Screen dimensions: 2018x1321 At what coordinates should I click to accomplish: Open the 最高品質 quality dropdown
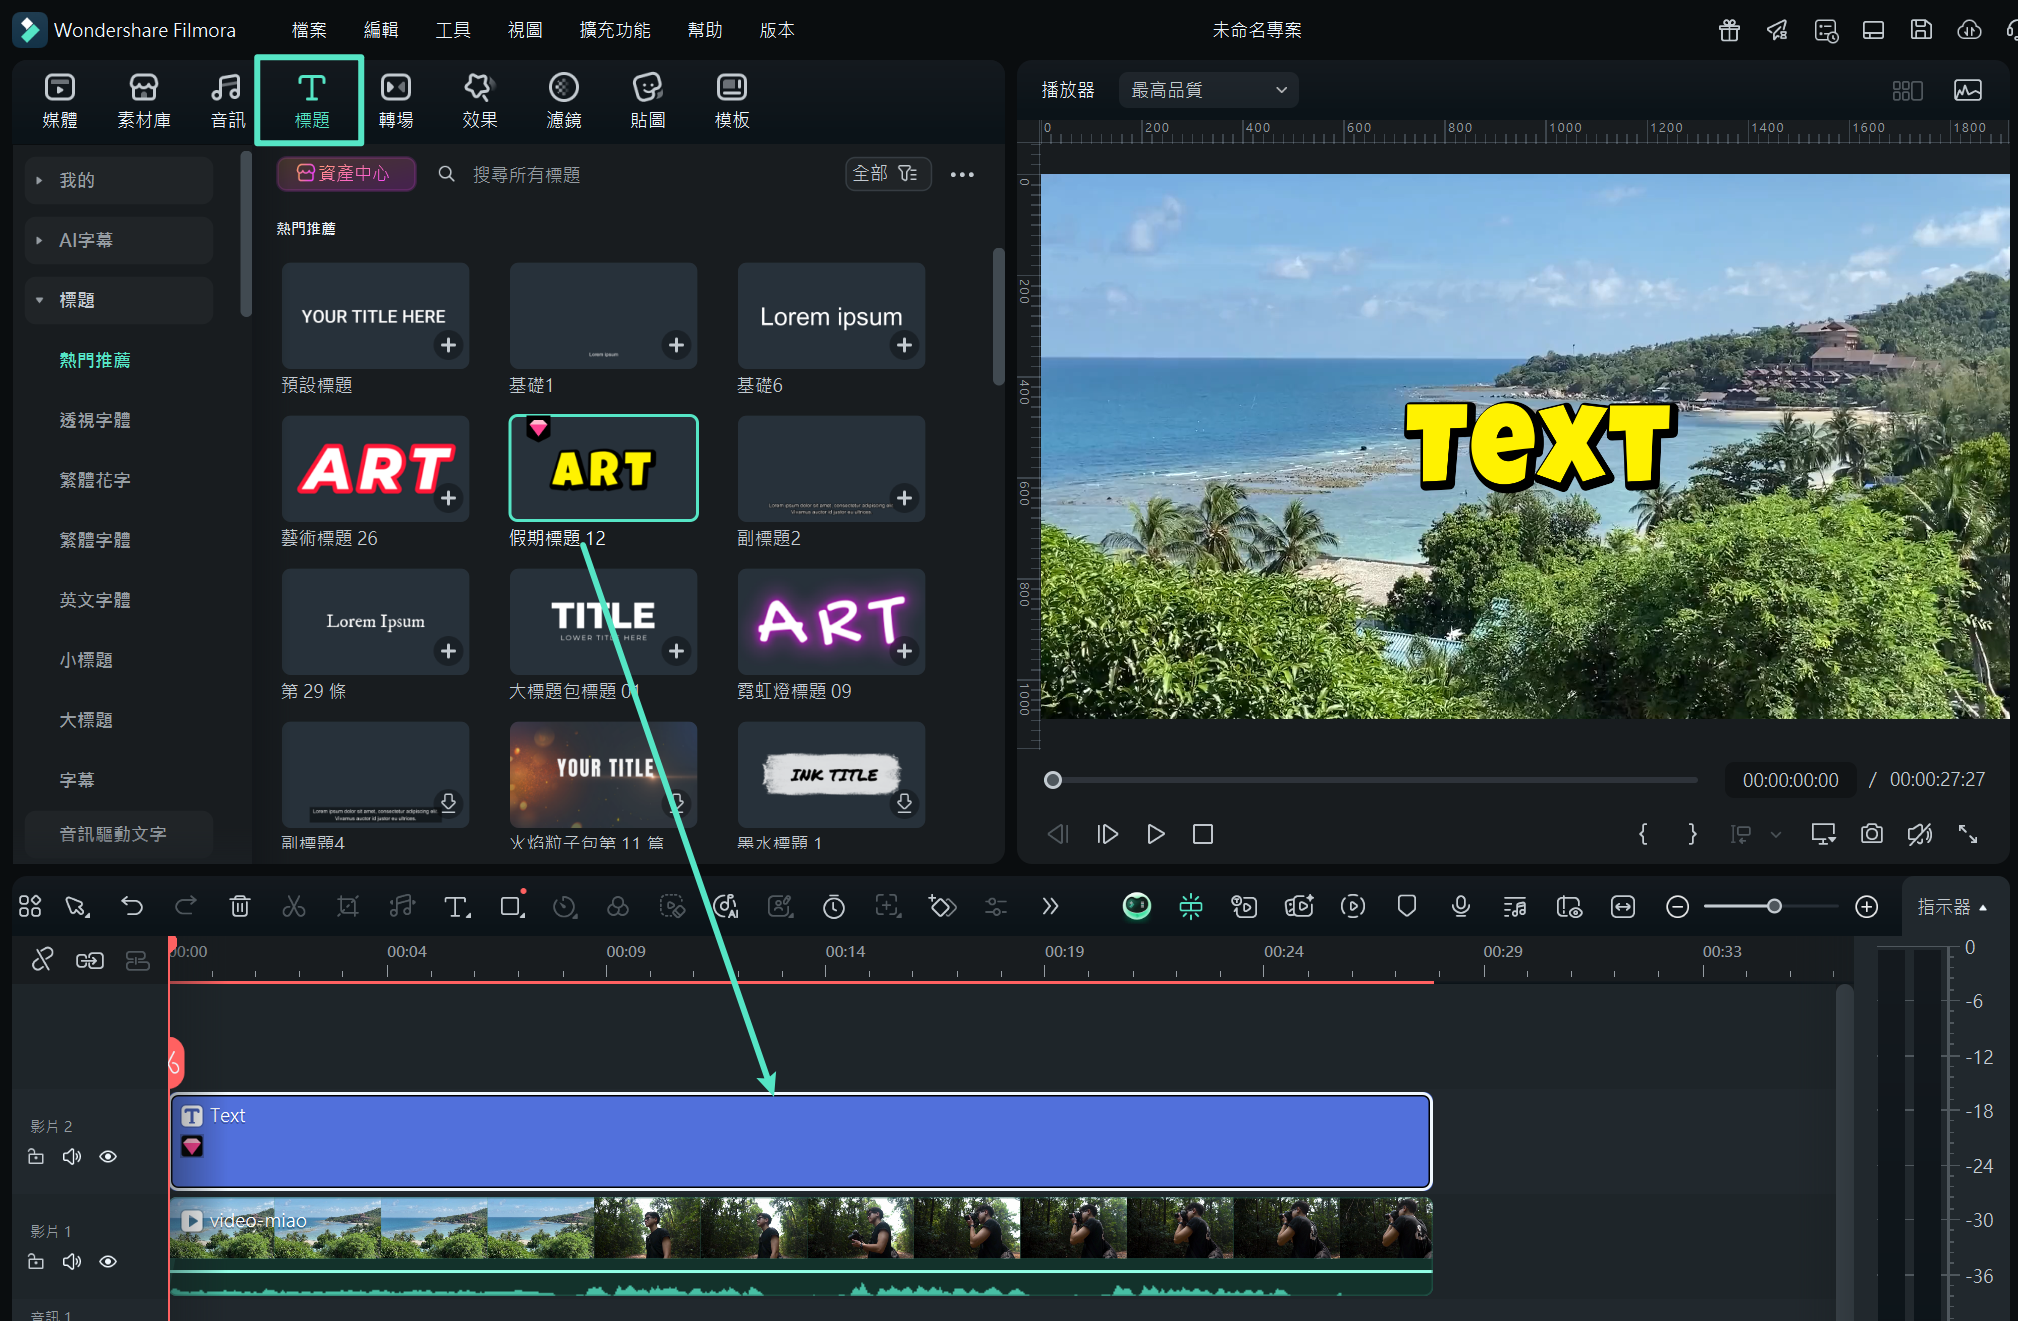point(1208,90)
